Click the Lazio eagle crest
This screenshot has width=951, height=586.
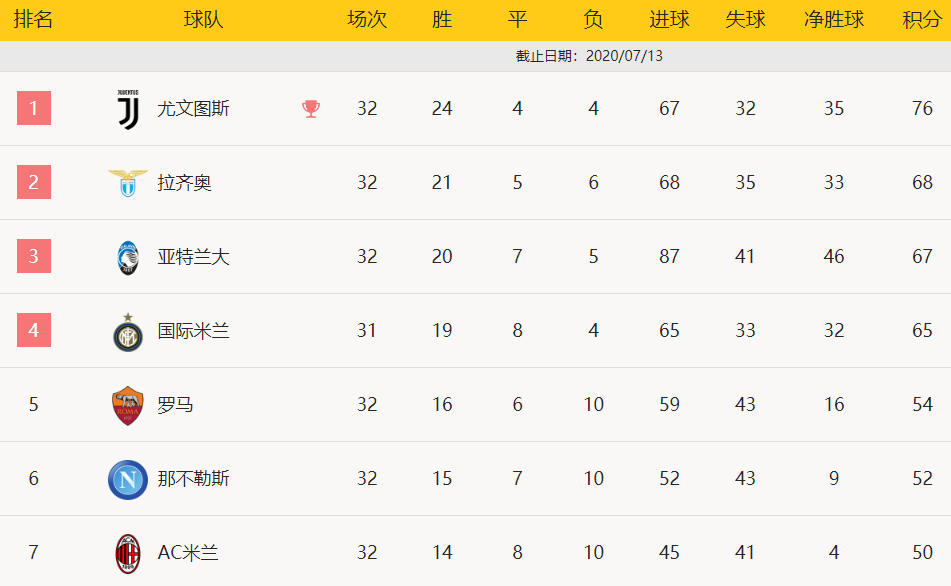(128, 183)
